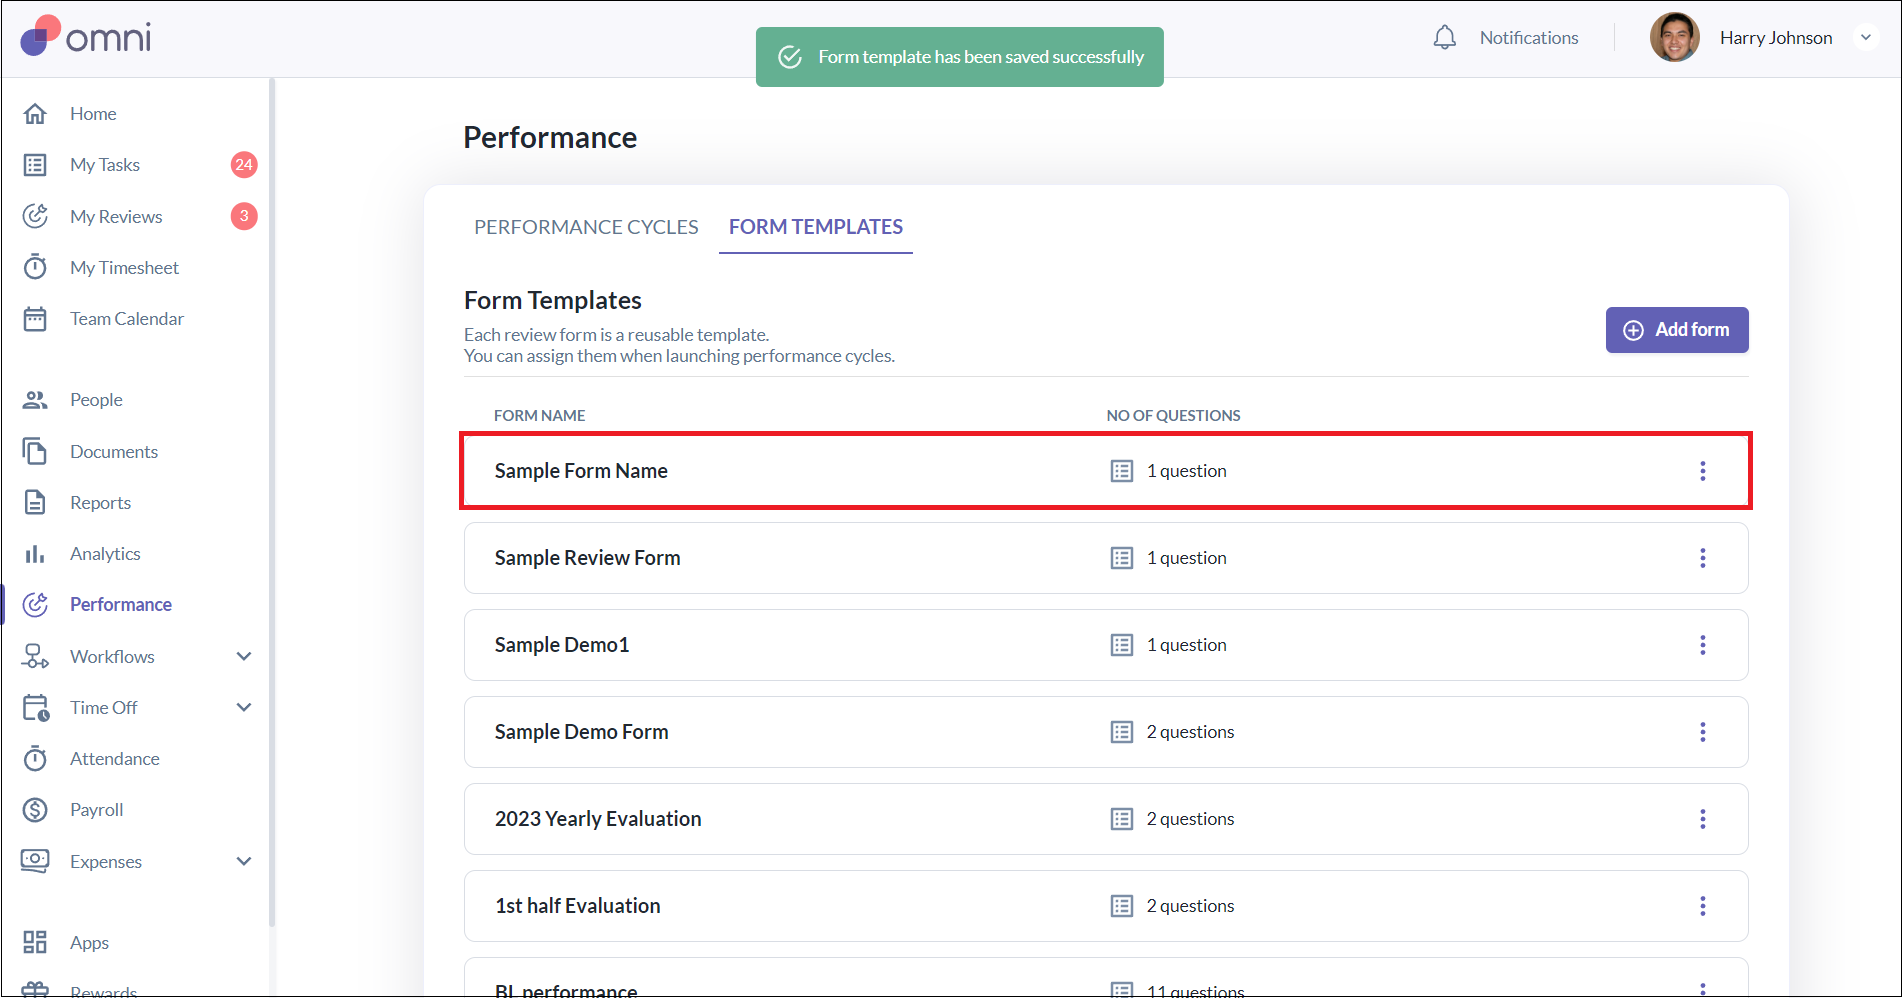Image resolution: width=1902 pixels, height=998 pixels.
Task: Click the Payroll dollar icon
Action: (35, 810)
